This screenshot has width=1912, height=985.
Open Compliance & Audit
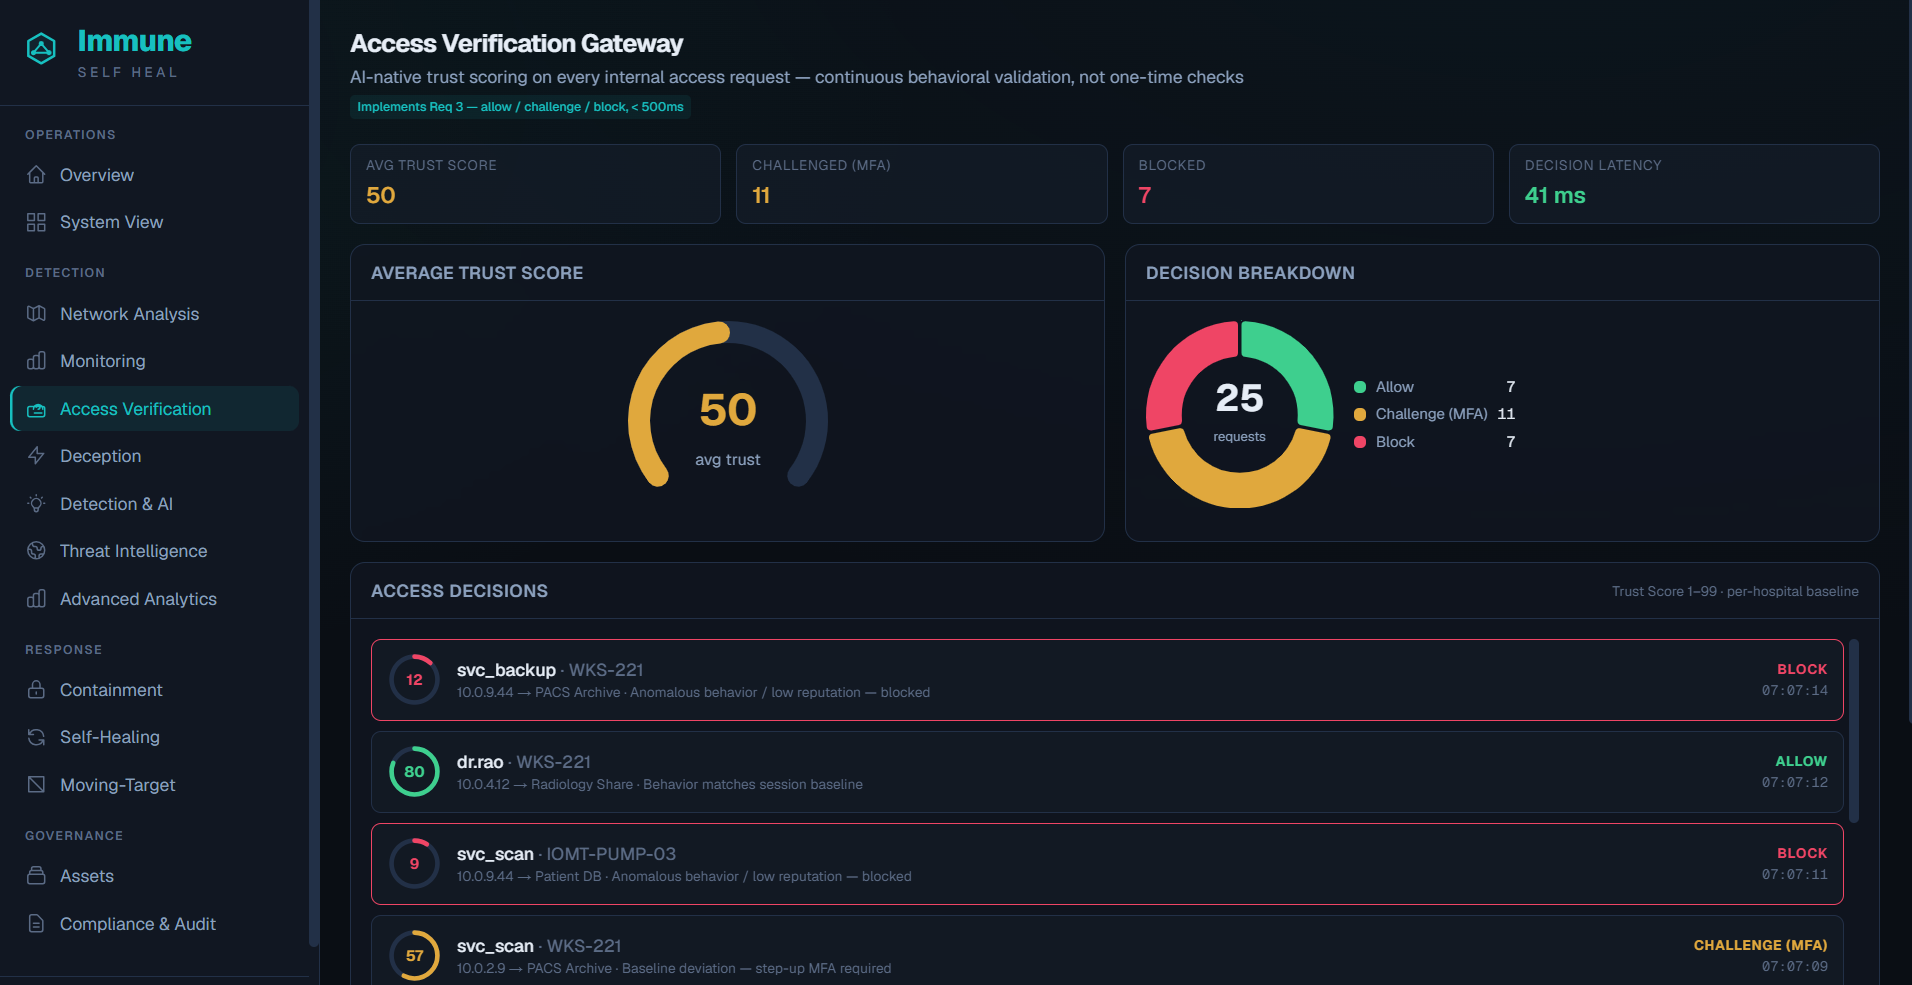(x=154, y=924)
